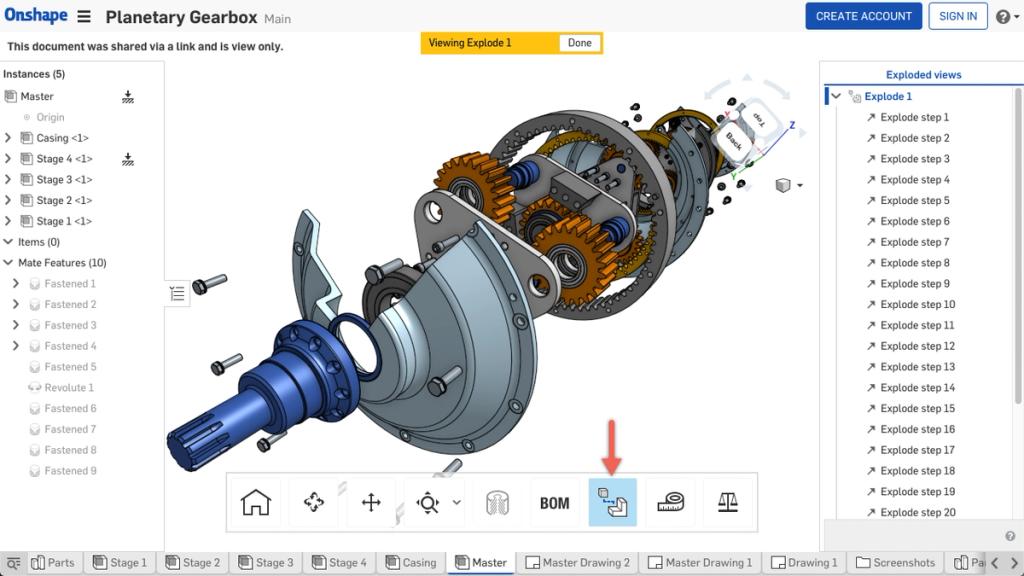The height and width of the screenshot is (576, 1024).
Task: Click the Help question mark icon
Action: click(x=1003, y=16)
